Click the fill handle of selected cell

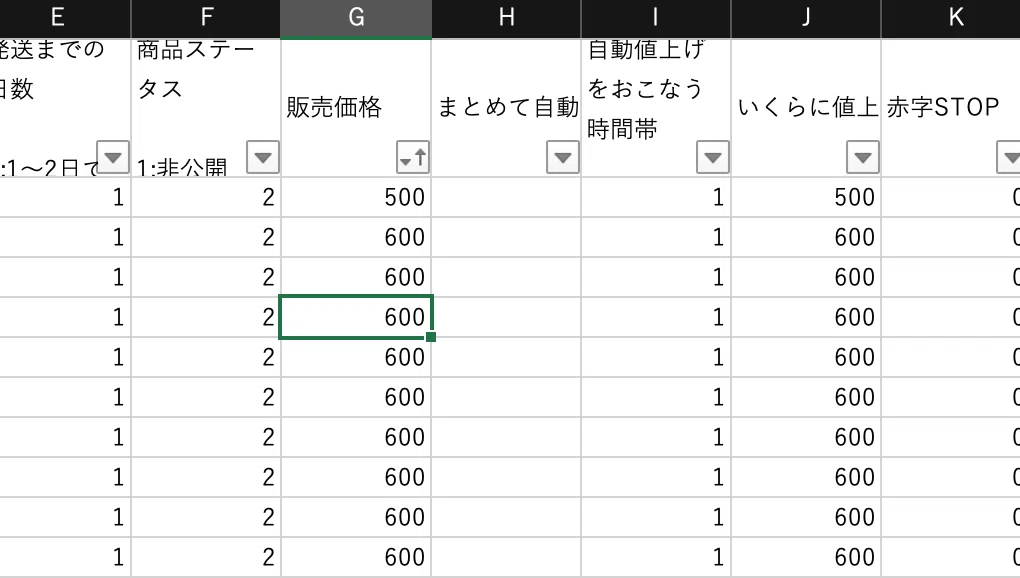click(431, 337)
